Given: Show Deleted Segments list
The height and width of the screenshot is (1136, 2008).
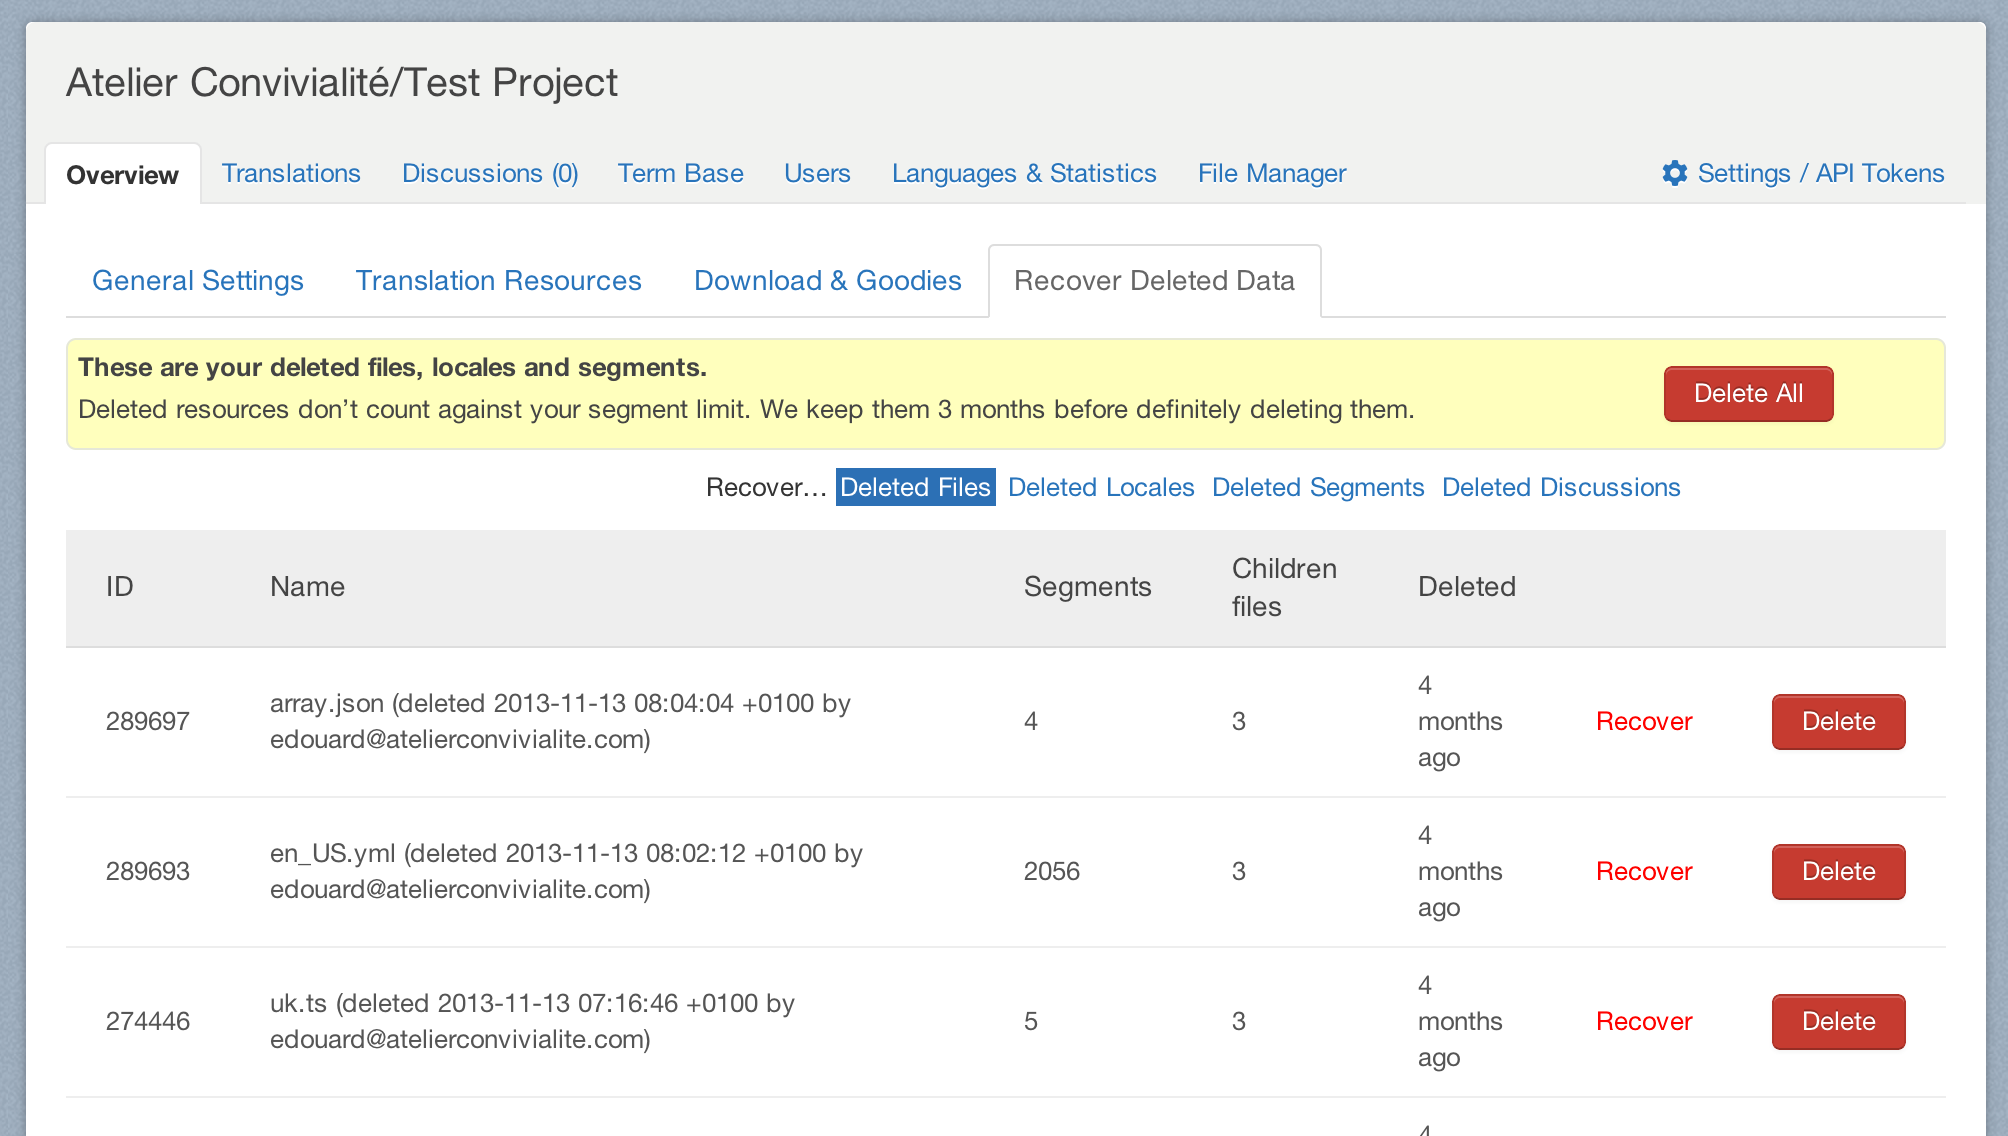Looking at the screenshot, I should 1318,487.
